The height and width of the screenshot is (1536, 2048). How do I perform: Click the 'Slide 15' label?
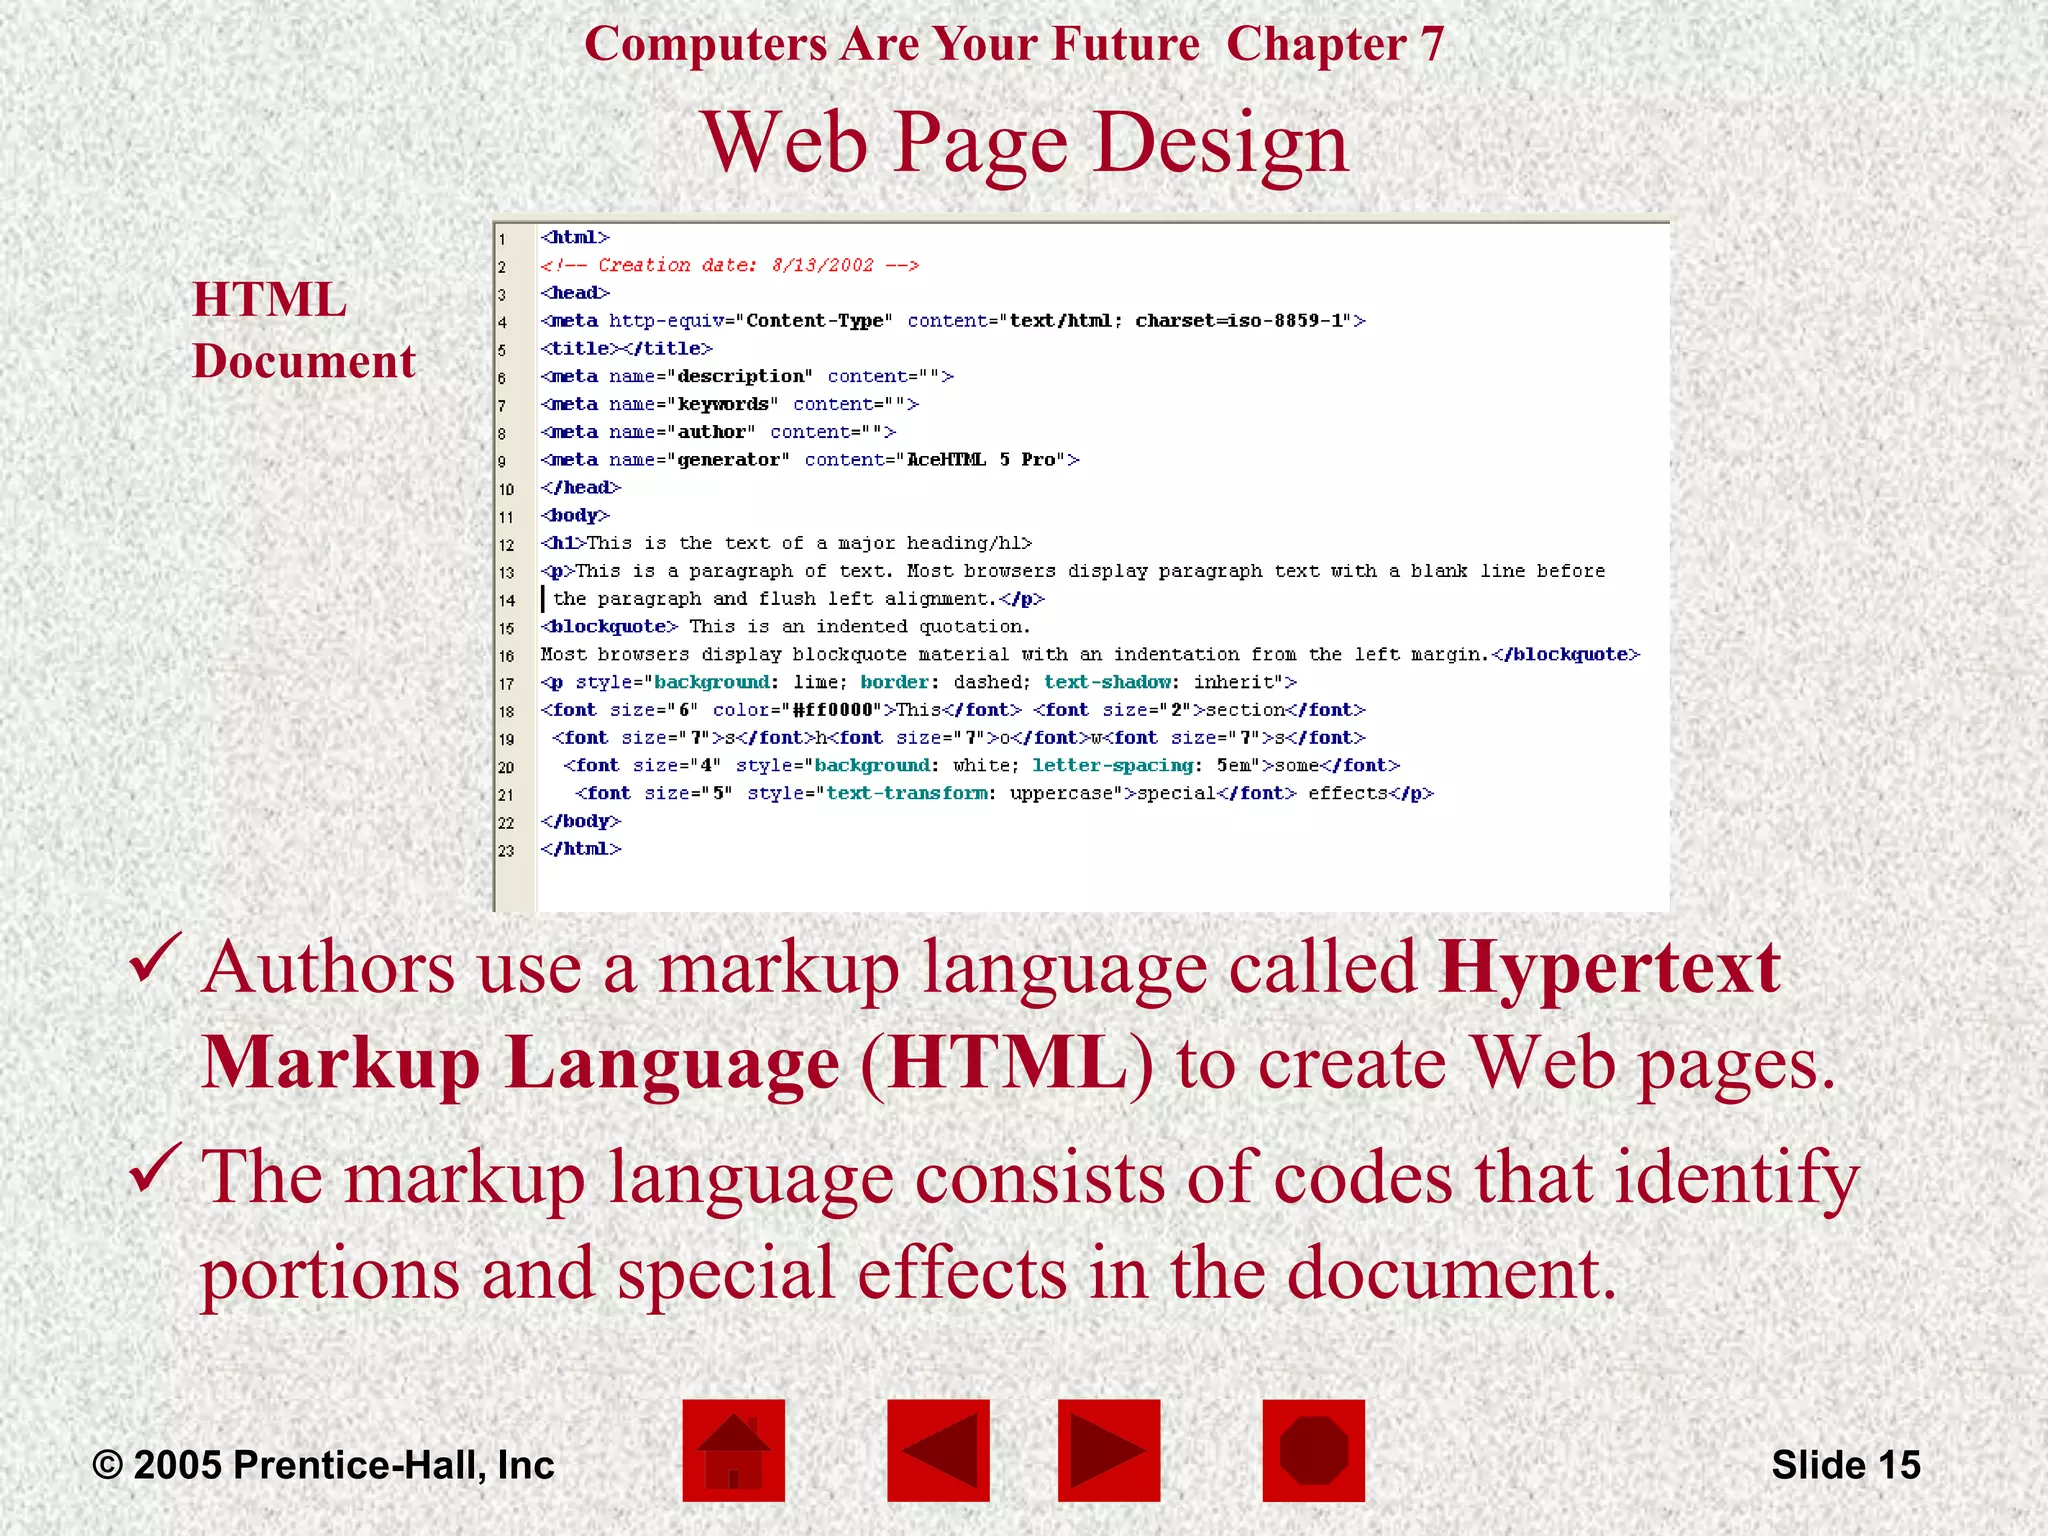[1846, 1465]
